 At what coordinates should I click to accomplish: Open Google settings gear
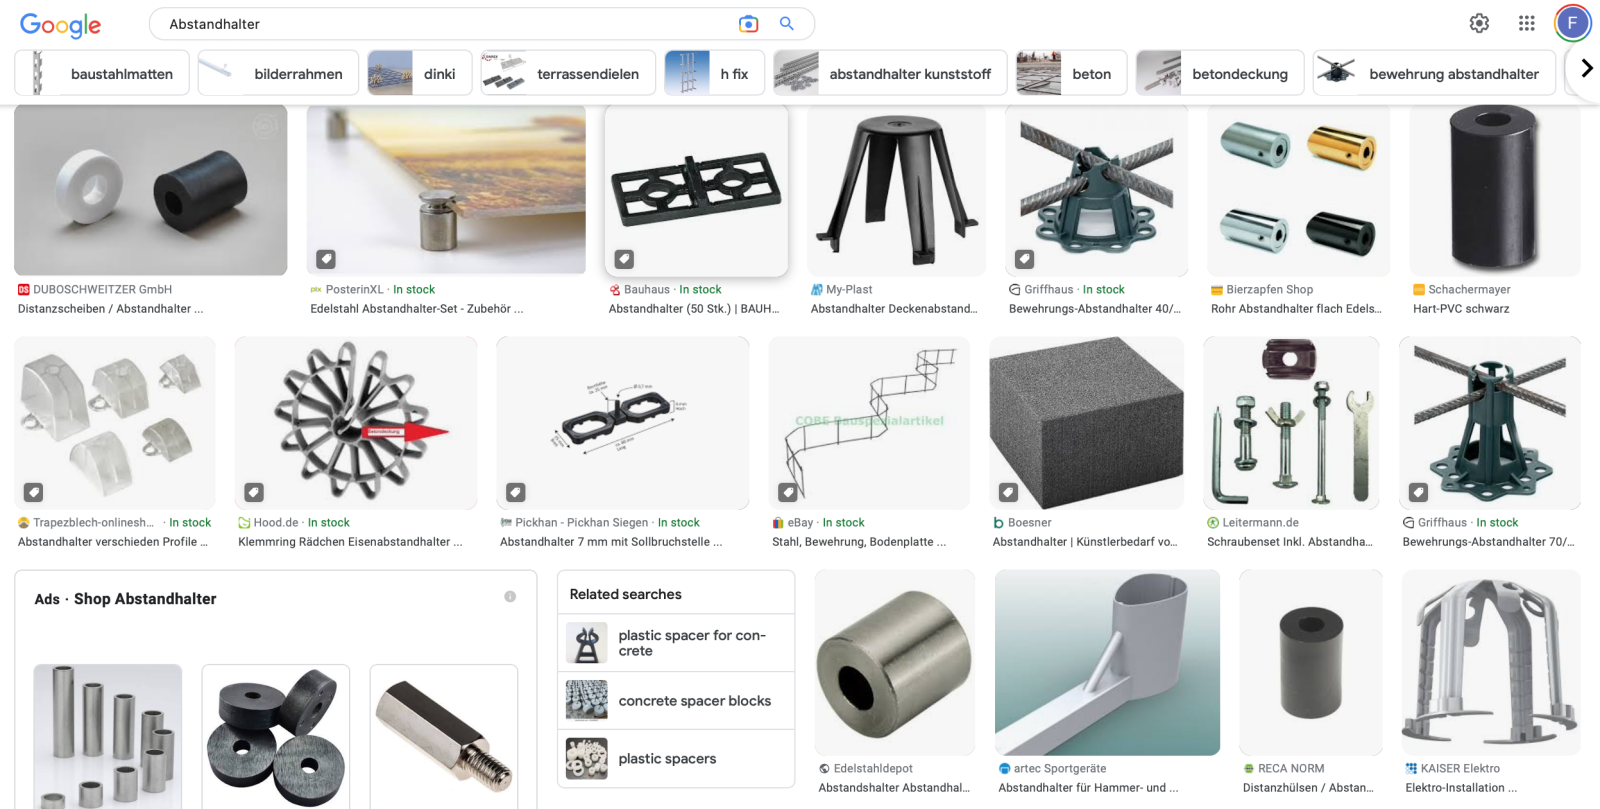coord(1479,23)
